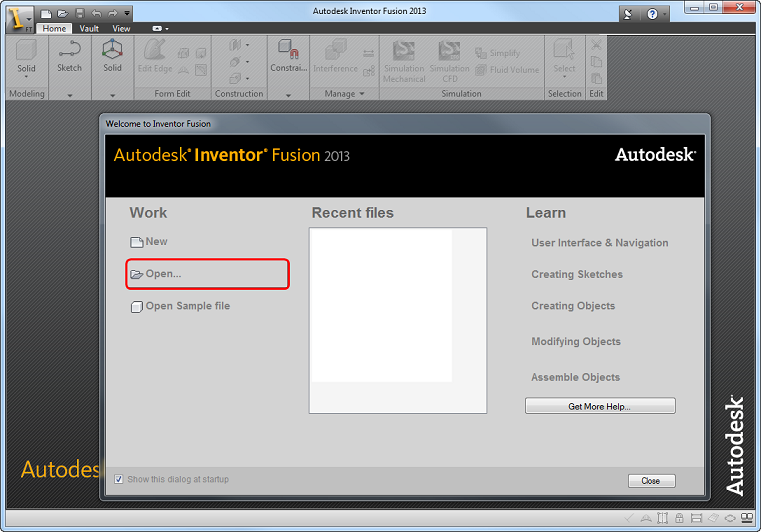Click Open Sample file link
The image size is (761, 532).
(181, 306)
